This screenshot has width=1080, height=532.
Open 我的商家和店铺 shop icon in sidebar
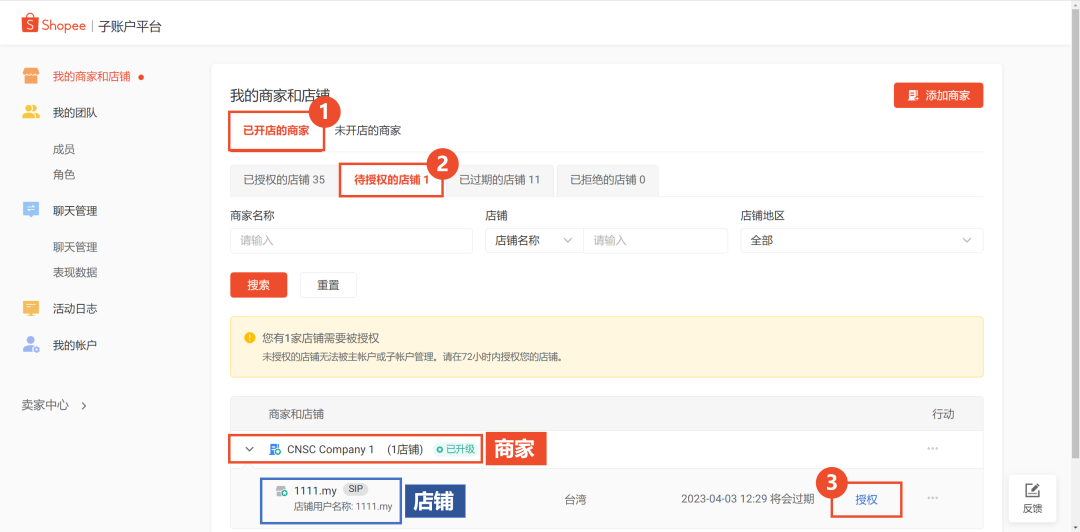pyautogui.click(x=31, y=76)
